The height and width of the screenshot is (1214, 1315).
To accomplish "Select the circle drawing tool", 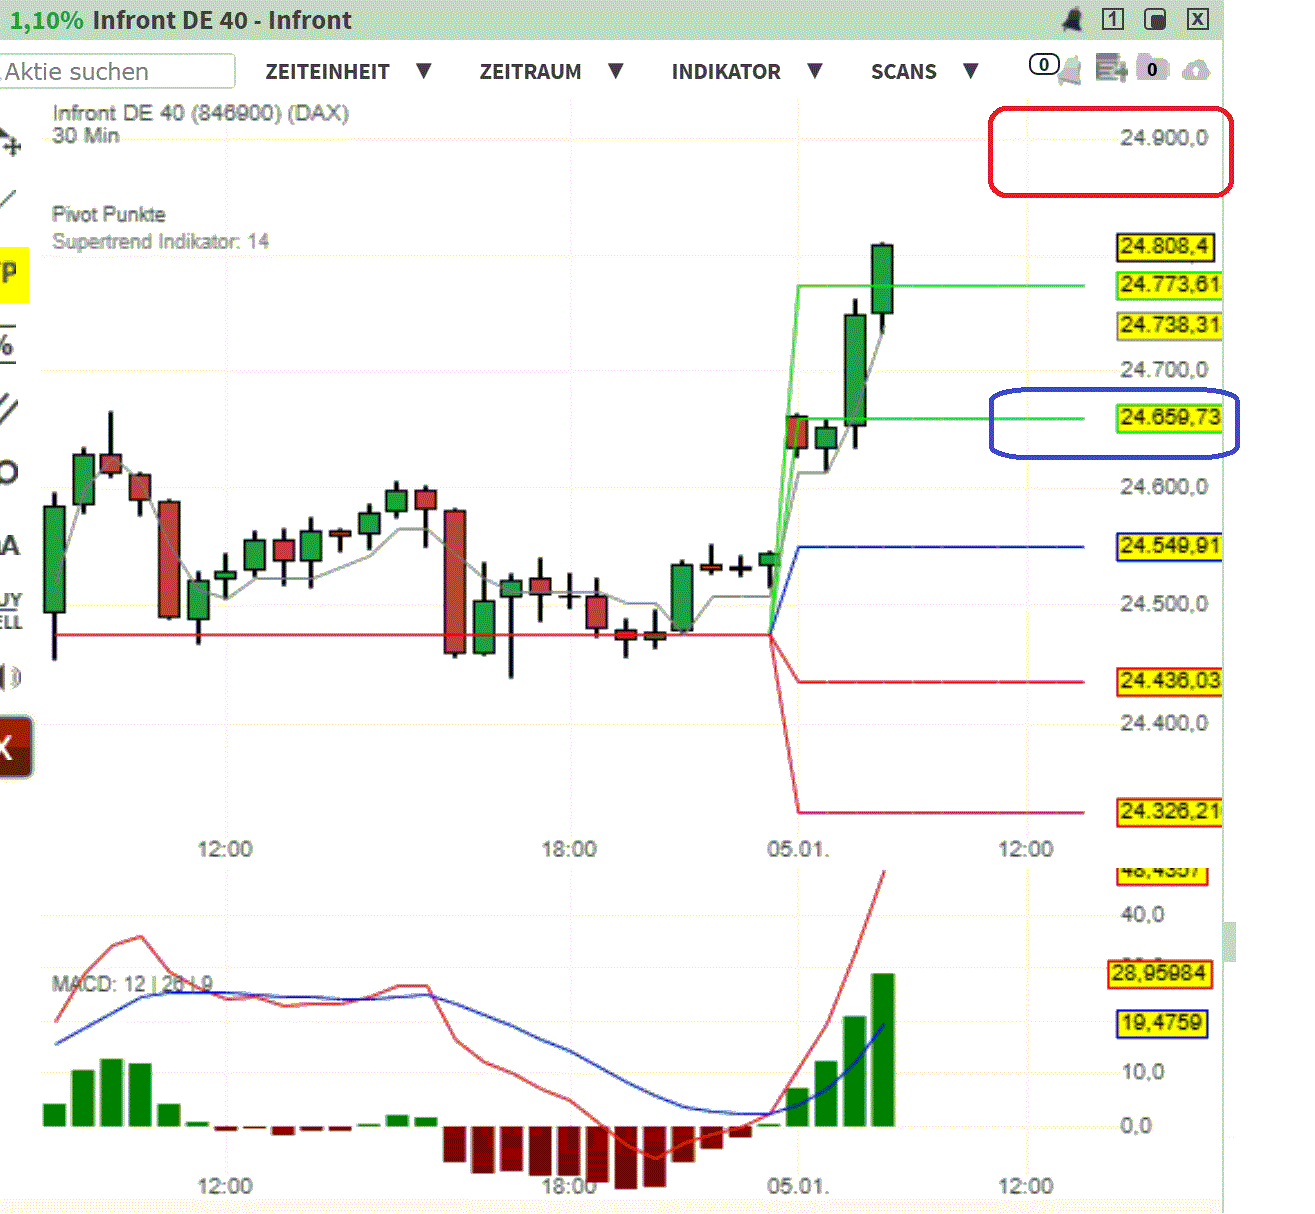I will (x=8, y=472).
